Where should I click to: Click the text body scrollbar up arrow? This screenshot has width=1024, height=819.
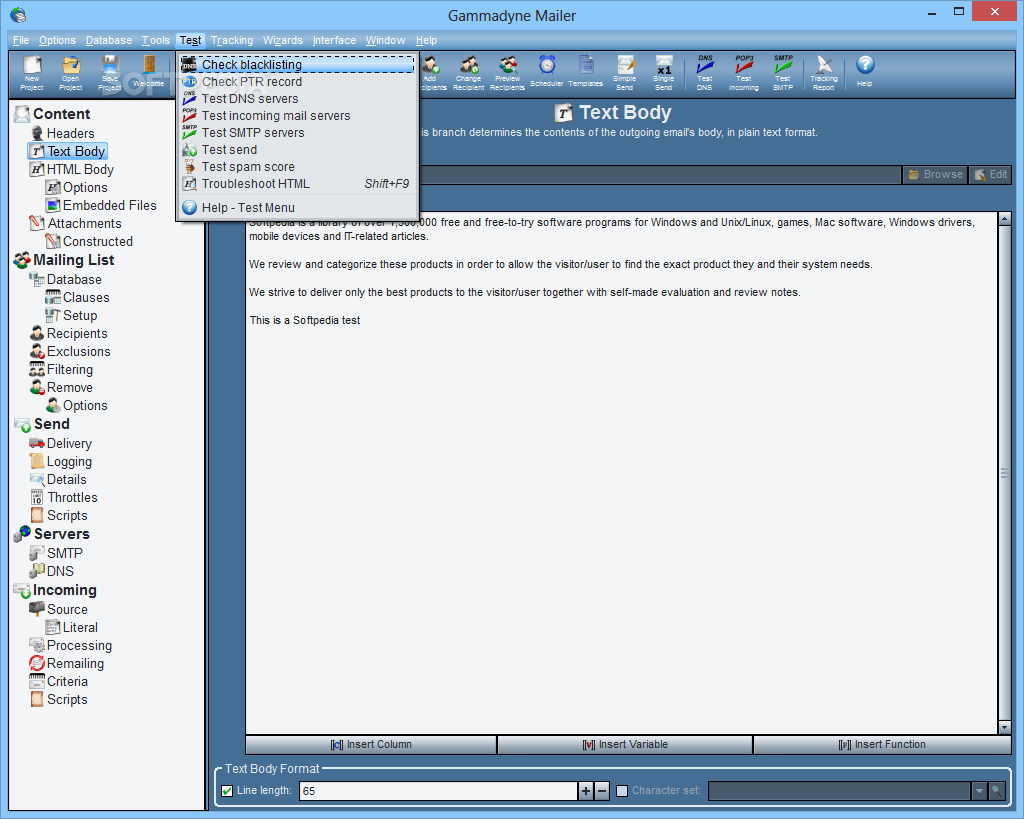point(1004,219)
